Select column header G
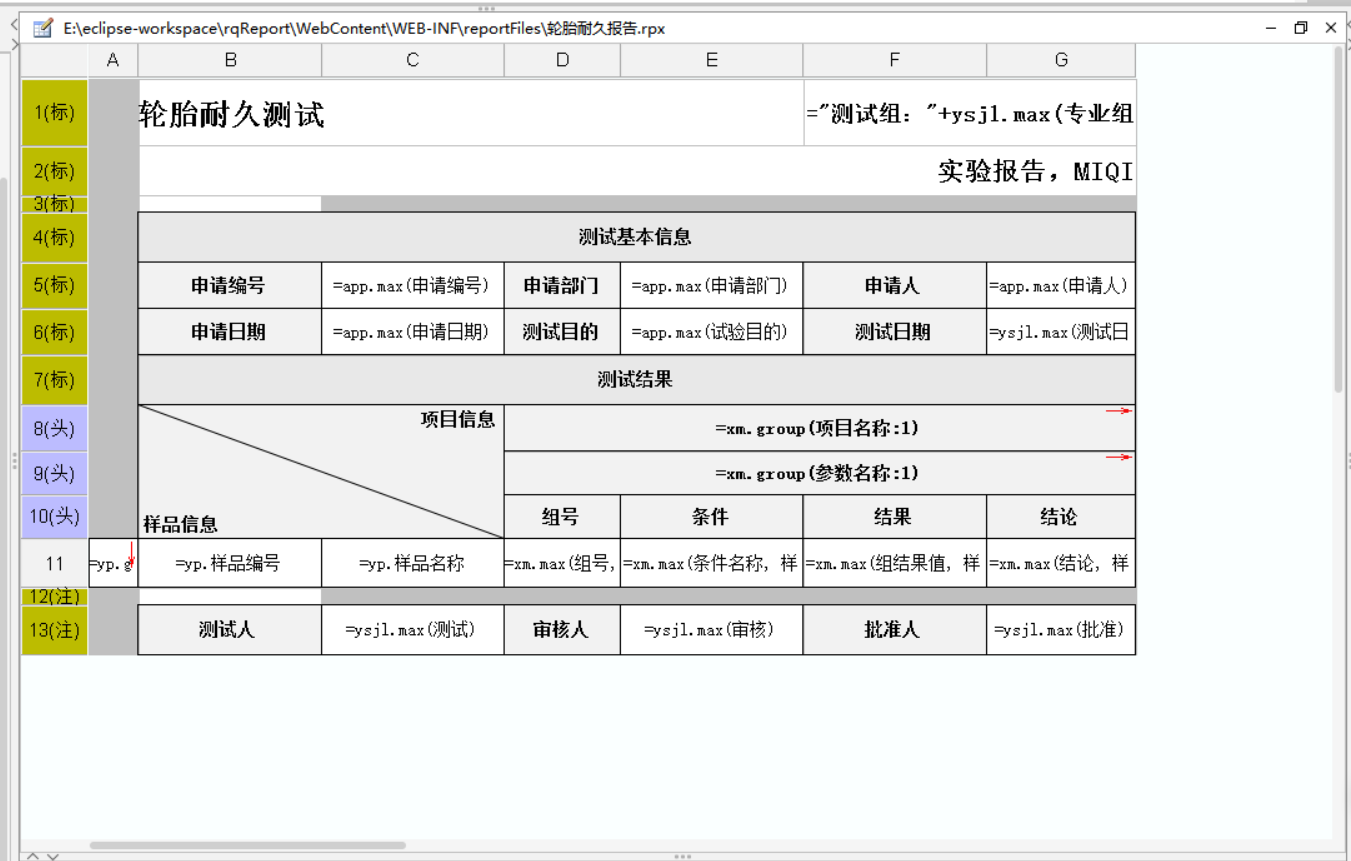Image resolution: width=1351 pixels, height=861 pixels. click(x=1061, y=61)
